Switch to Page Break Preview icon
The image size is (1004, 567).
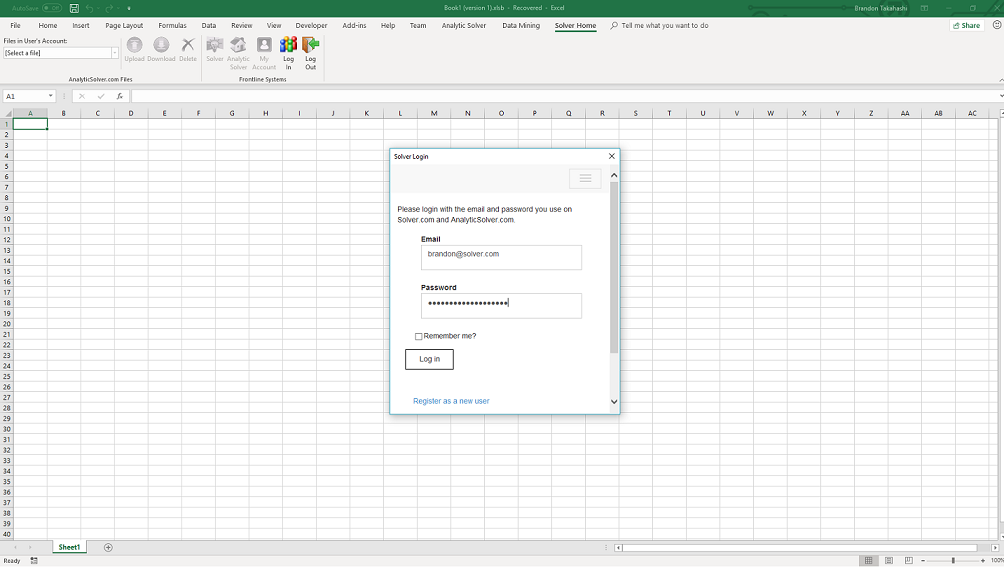[909, 561]
